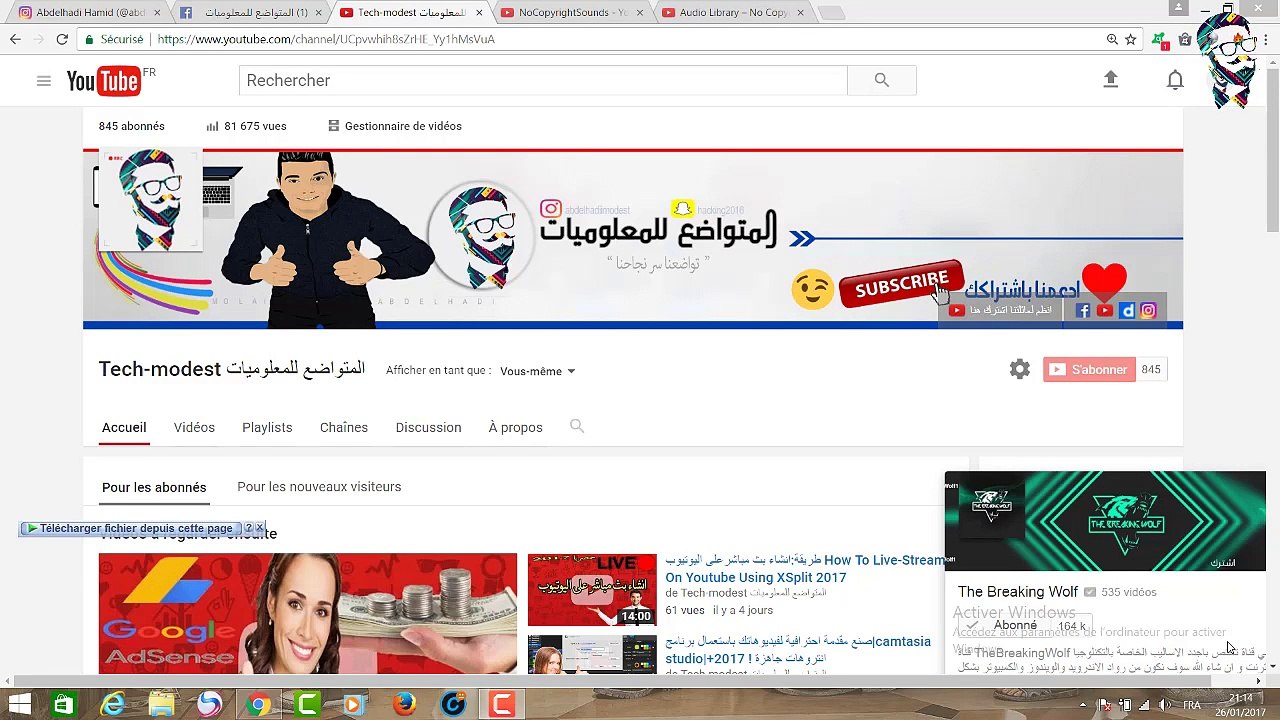This screenshot has width=1280, height=720.
Task: Click The Breaking Wolf channel name
Action: click(x=1018, y=592)
